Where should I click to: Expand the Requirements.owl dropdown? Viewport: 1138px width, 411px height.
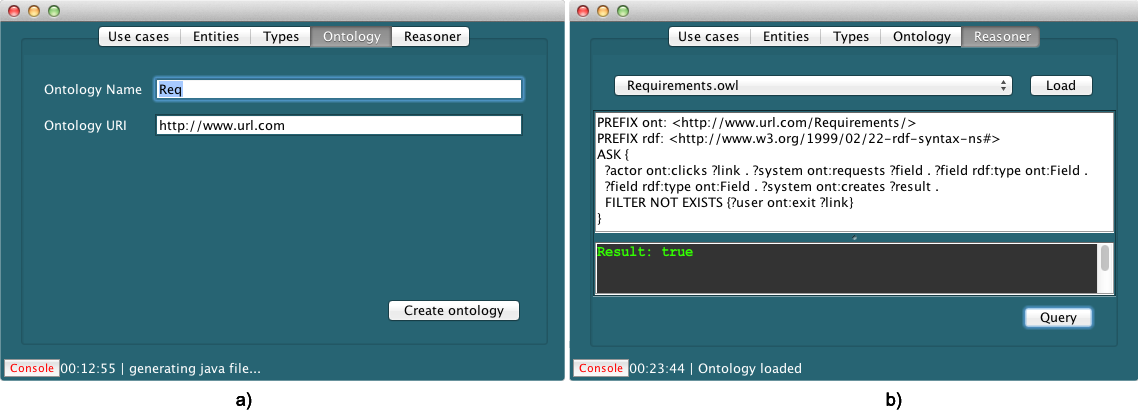click(x=812, y=86)
